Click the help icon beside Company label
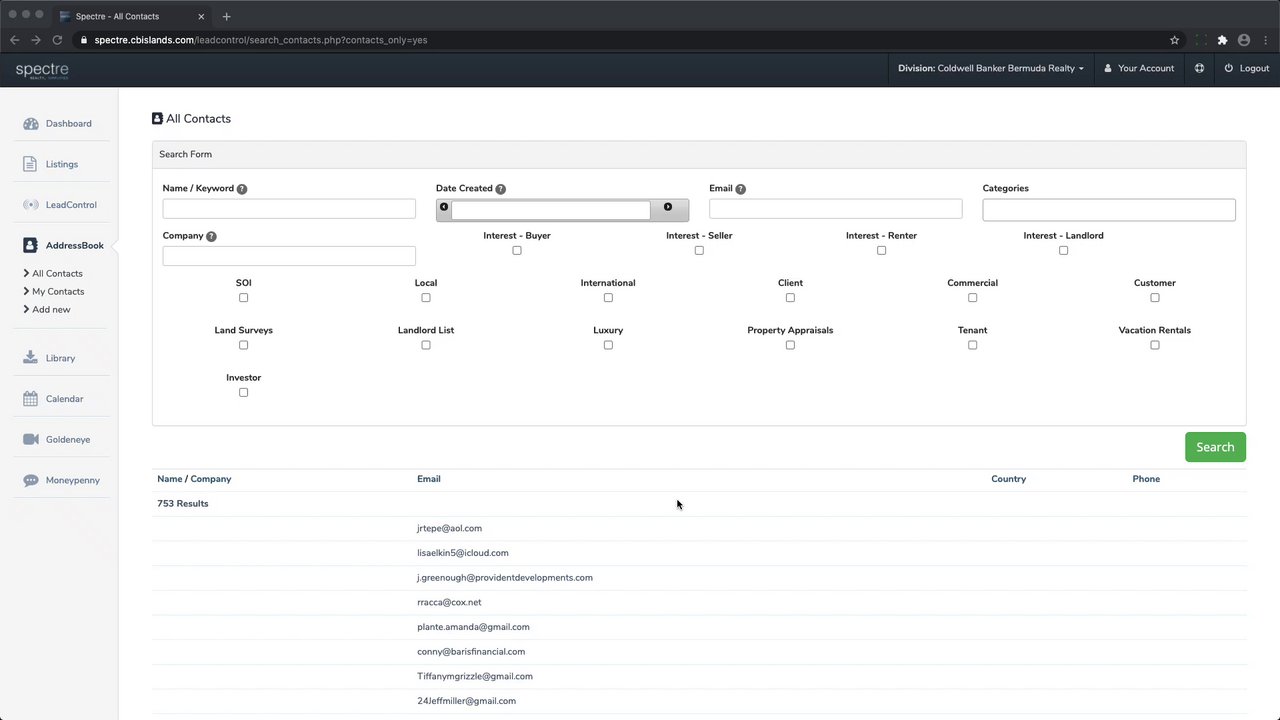 (211, 236)
